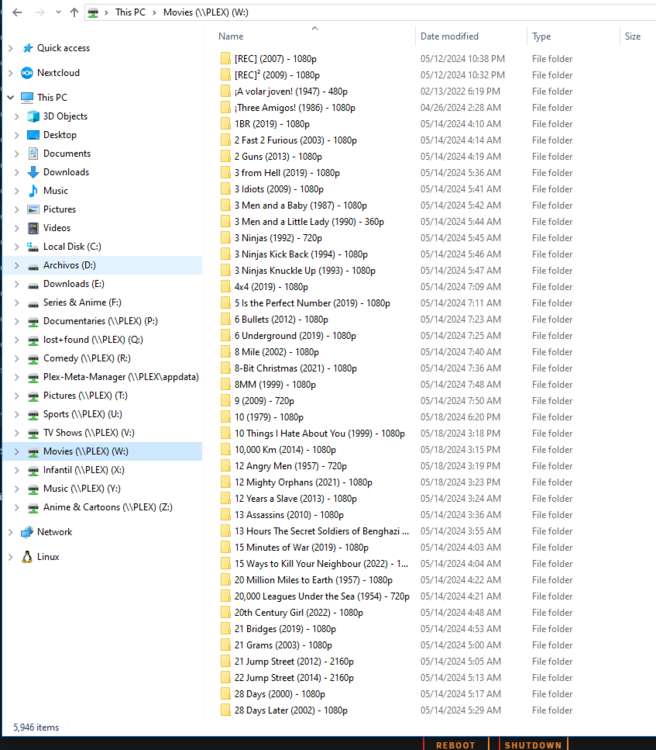
Task: Go up one folder level arrow
Action: (74, 12)
